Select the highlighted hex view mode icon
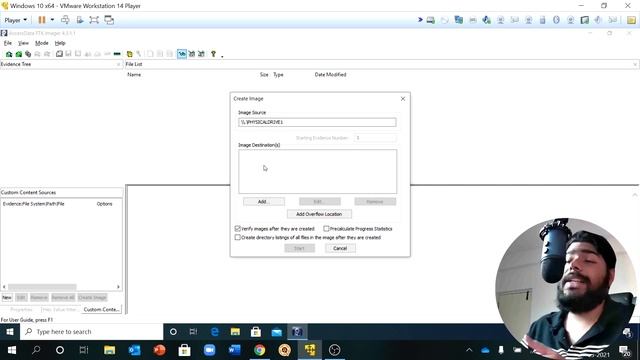The width and height of the screenshot is (640, 360). point(182,54)
